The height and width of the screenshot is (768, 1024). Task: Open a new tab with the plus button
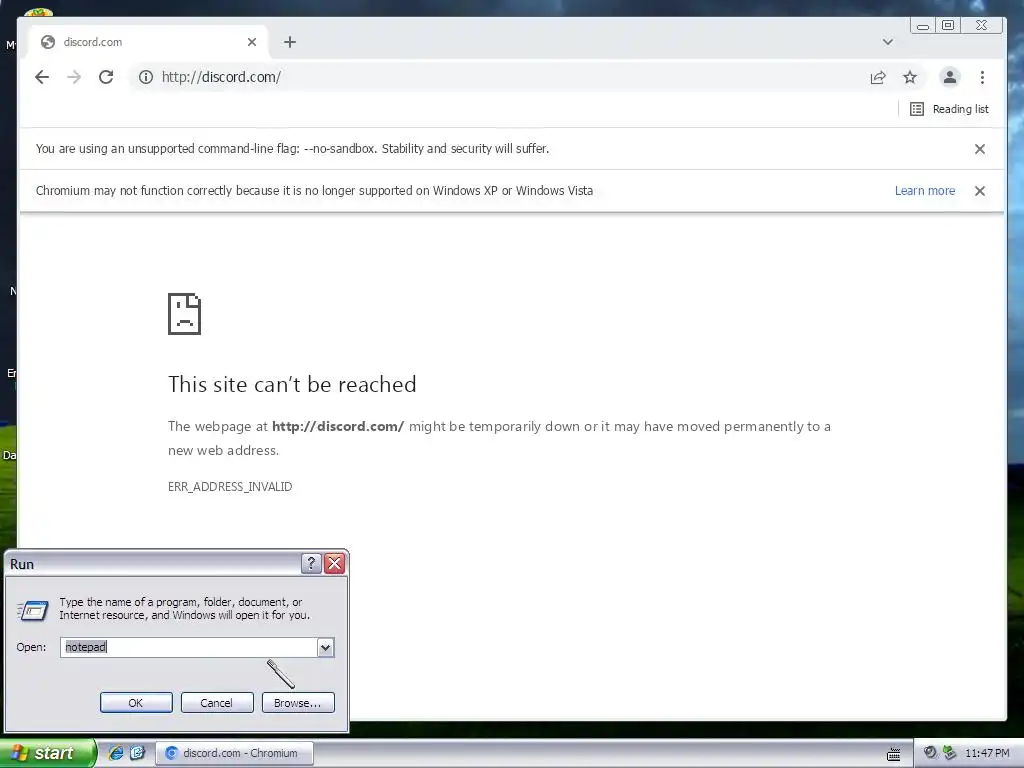click(x=290, y=42)
